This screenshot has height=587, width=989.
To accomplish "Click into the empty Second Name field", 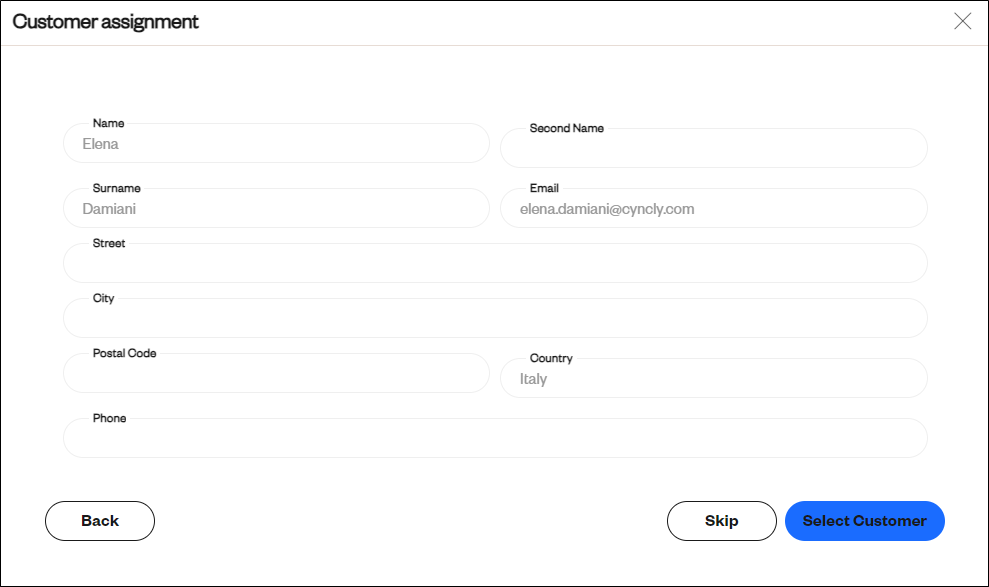I will (x=713, y=148).
